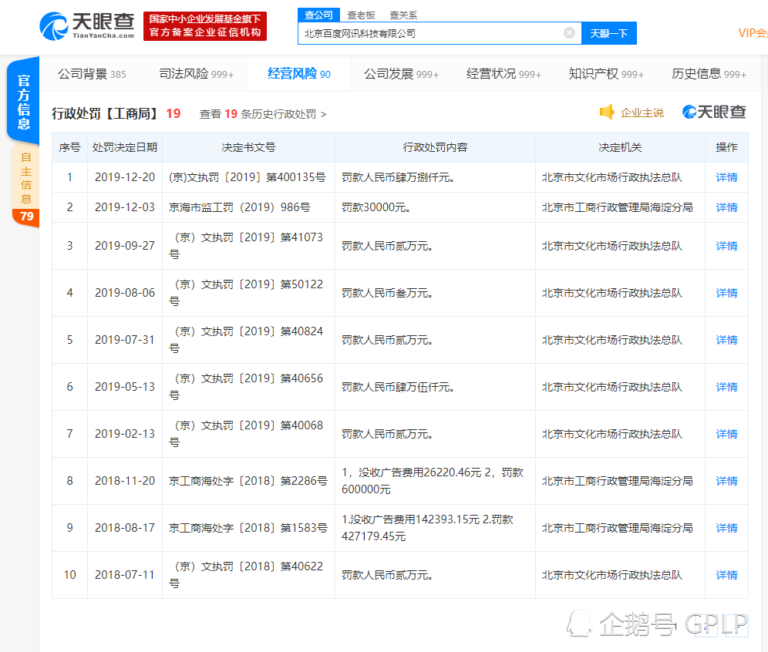Select the text 罚款30000元
Image resolution: width=768 pixels, height=652 pixels.
point(374,208)
